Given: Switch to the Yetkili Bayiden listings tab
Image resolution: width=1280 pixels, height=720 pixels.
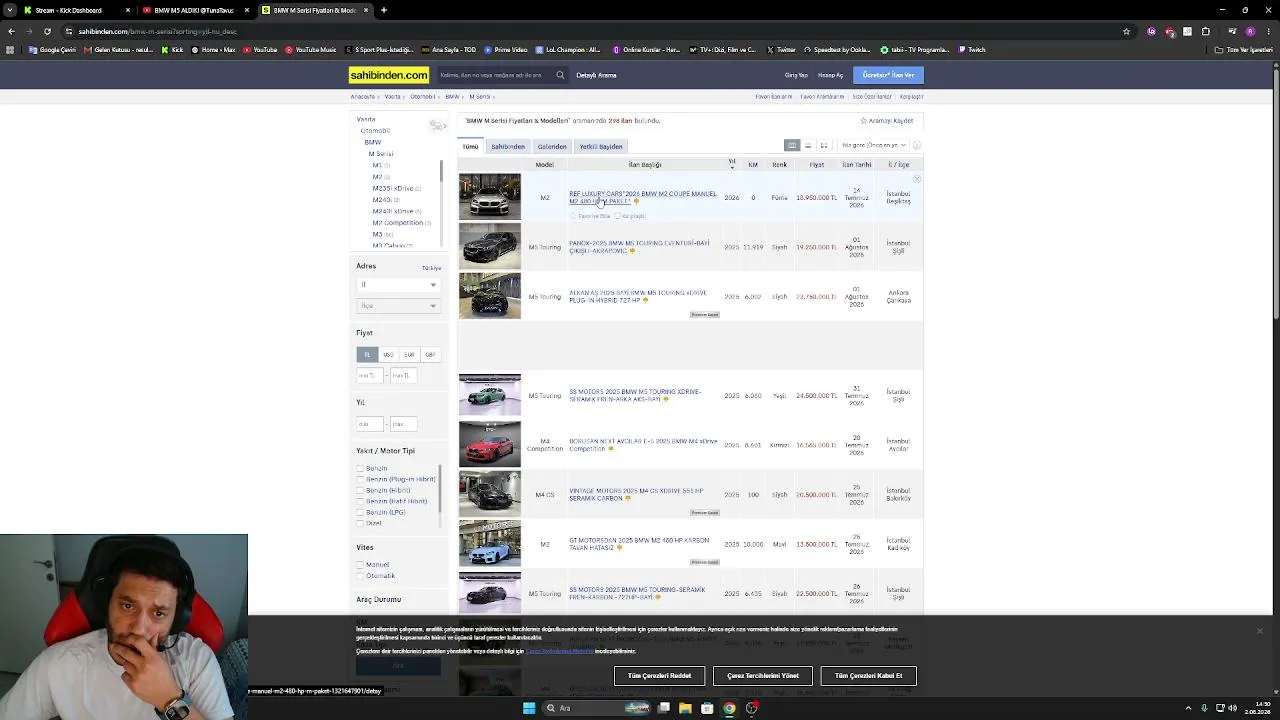Looking at the screenshot, I should [601, 147].
